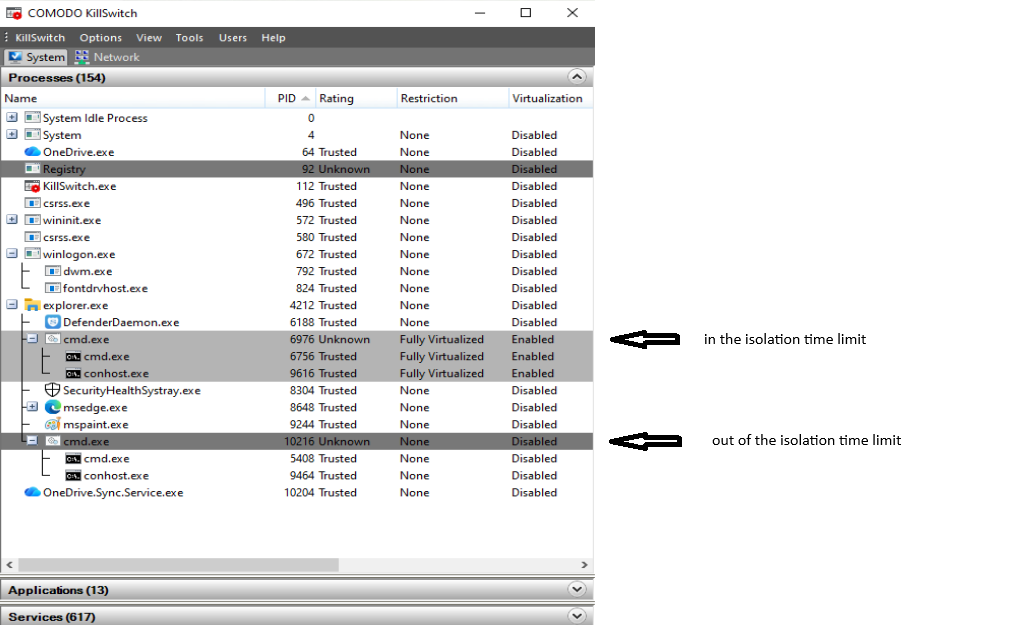Image resolution: width=1020 pixels, height=625 pixels.
Task: Click the COMODO KillSwitch title bar icon
Action: [14, 13]
